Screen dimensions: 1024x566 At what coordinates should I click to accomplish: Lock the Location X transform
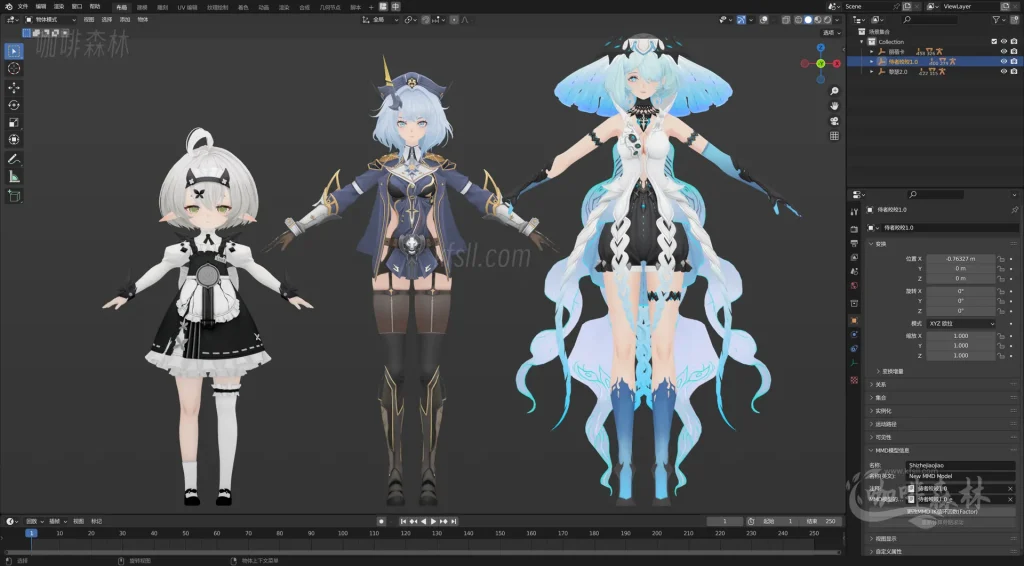pos(1000,259)
